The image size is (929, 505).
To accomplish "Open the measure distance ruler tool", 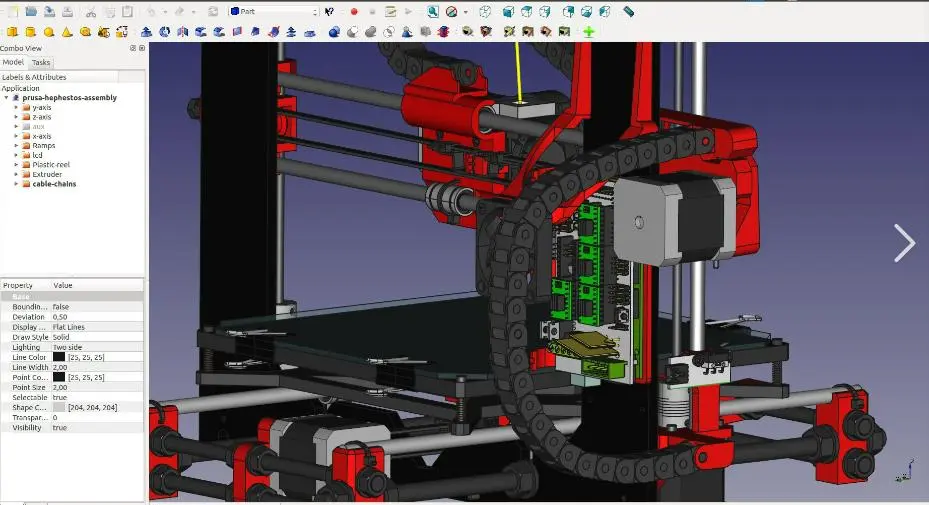I will coord(629,12).
